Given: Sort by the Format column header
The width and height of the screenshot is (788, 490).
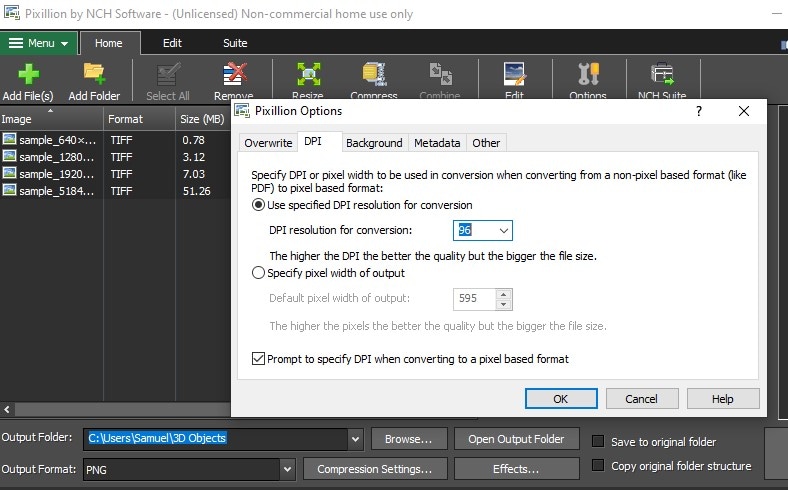Looking at the screenshot, I should click(x=139, y=119).
